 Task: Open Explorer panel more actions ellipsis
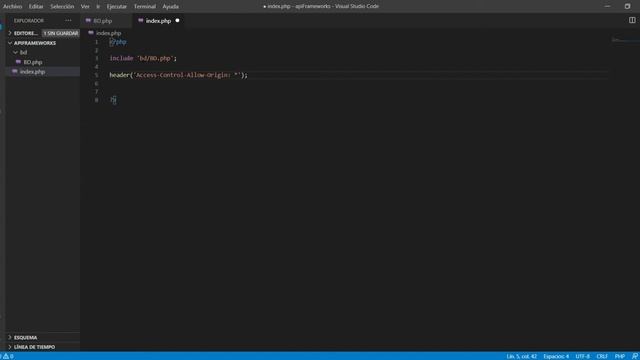68,20
